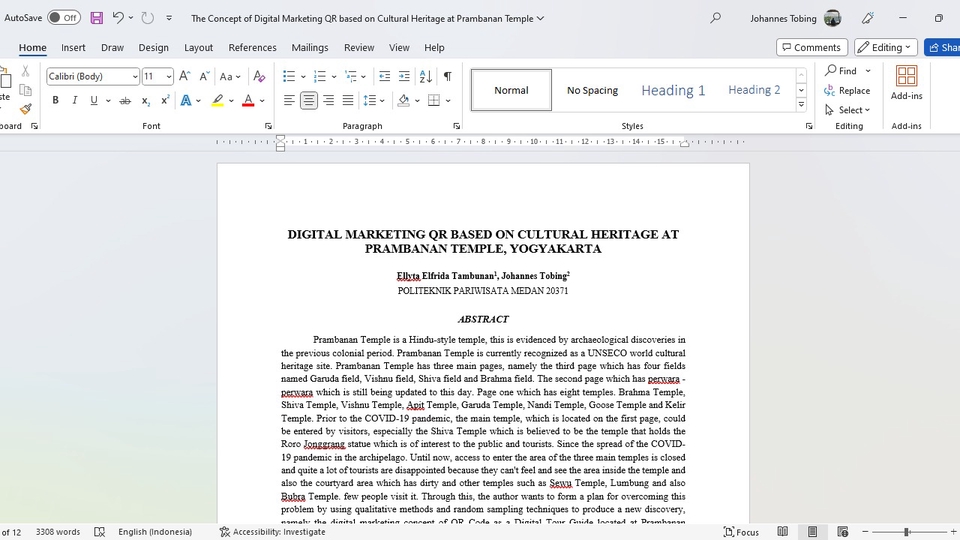The width and height of the screenshot is (960, 540).
Task: Toggle AutoSave switch
Action: (x=64, y=18)
